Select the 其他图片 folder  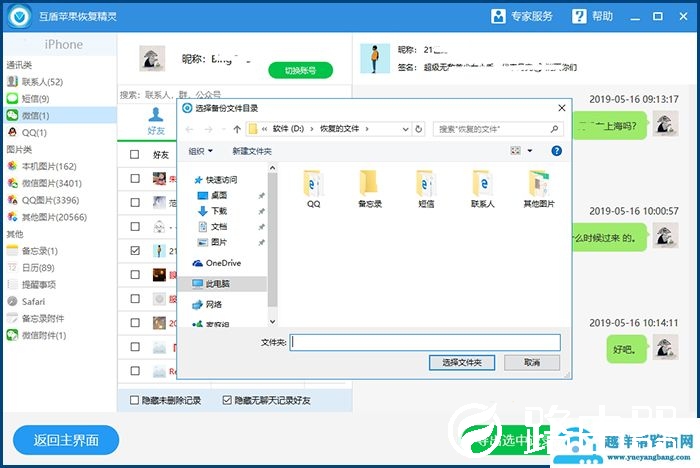pyautogui.click(x=539, y=189)
